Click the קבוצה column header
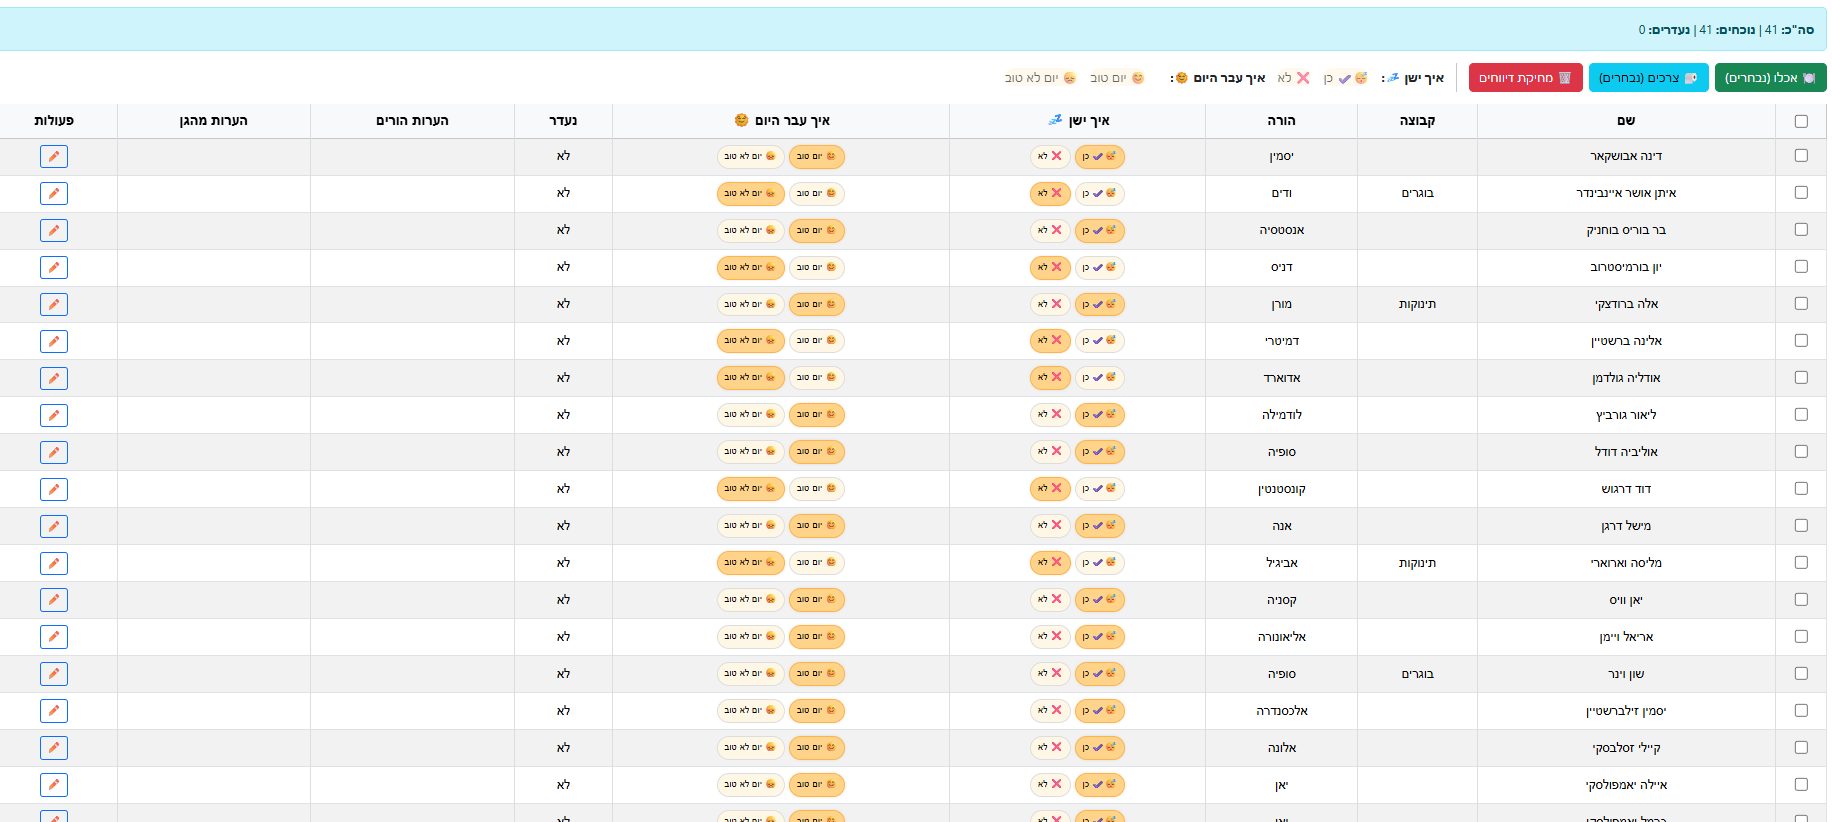 click(1417, 121)
